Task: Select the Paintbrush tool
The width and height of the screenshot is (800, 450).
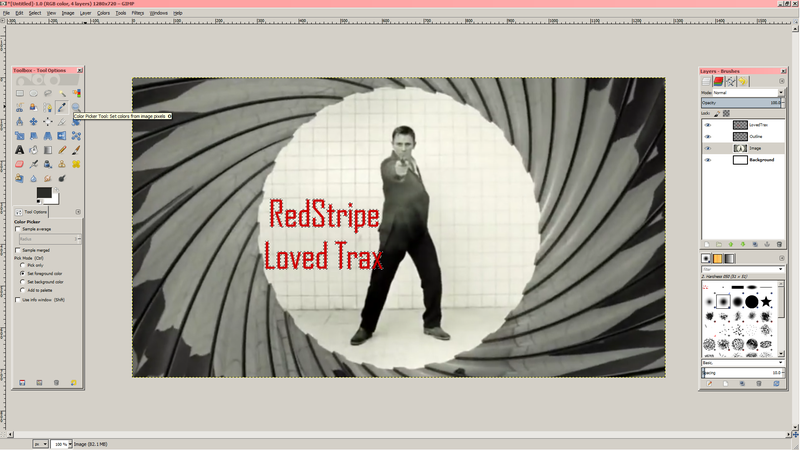Action: coord(76,150)
